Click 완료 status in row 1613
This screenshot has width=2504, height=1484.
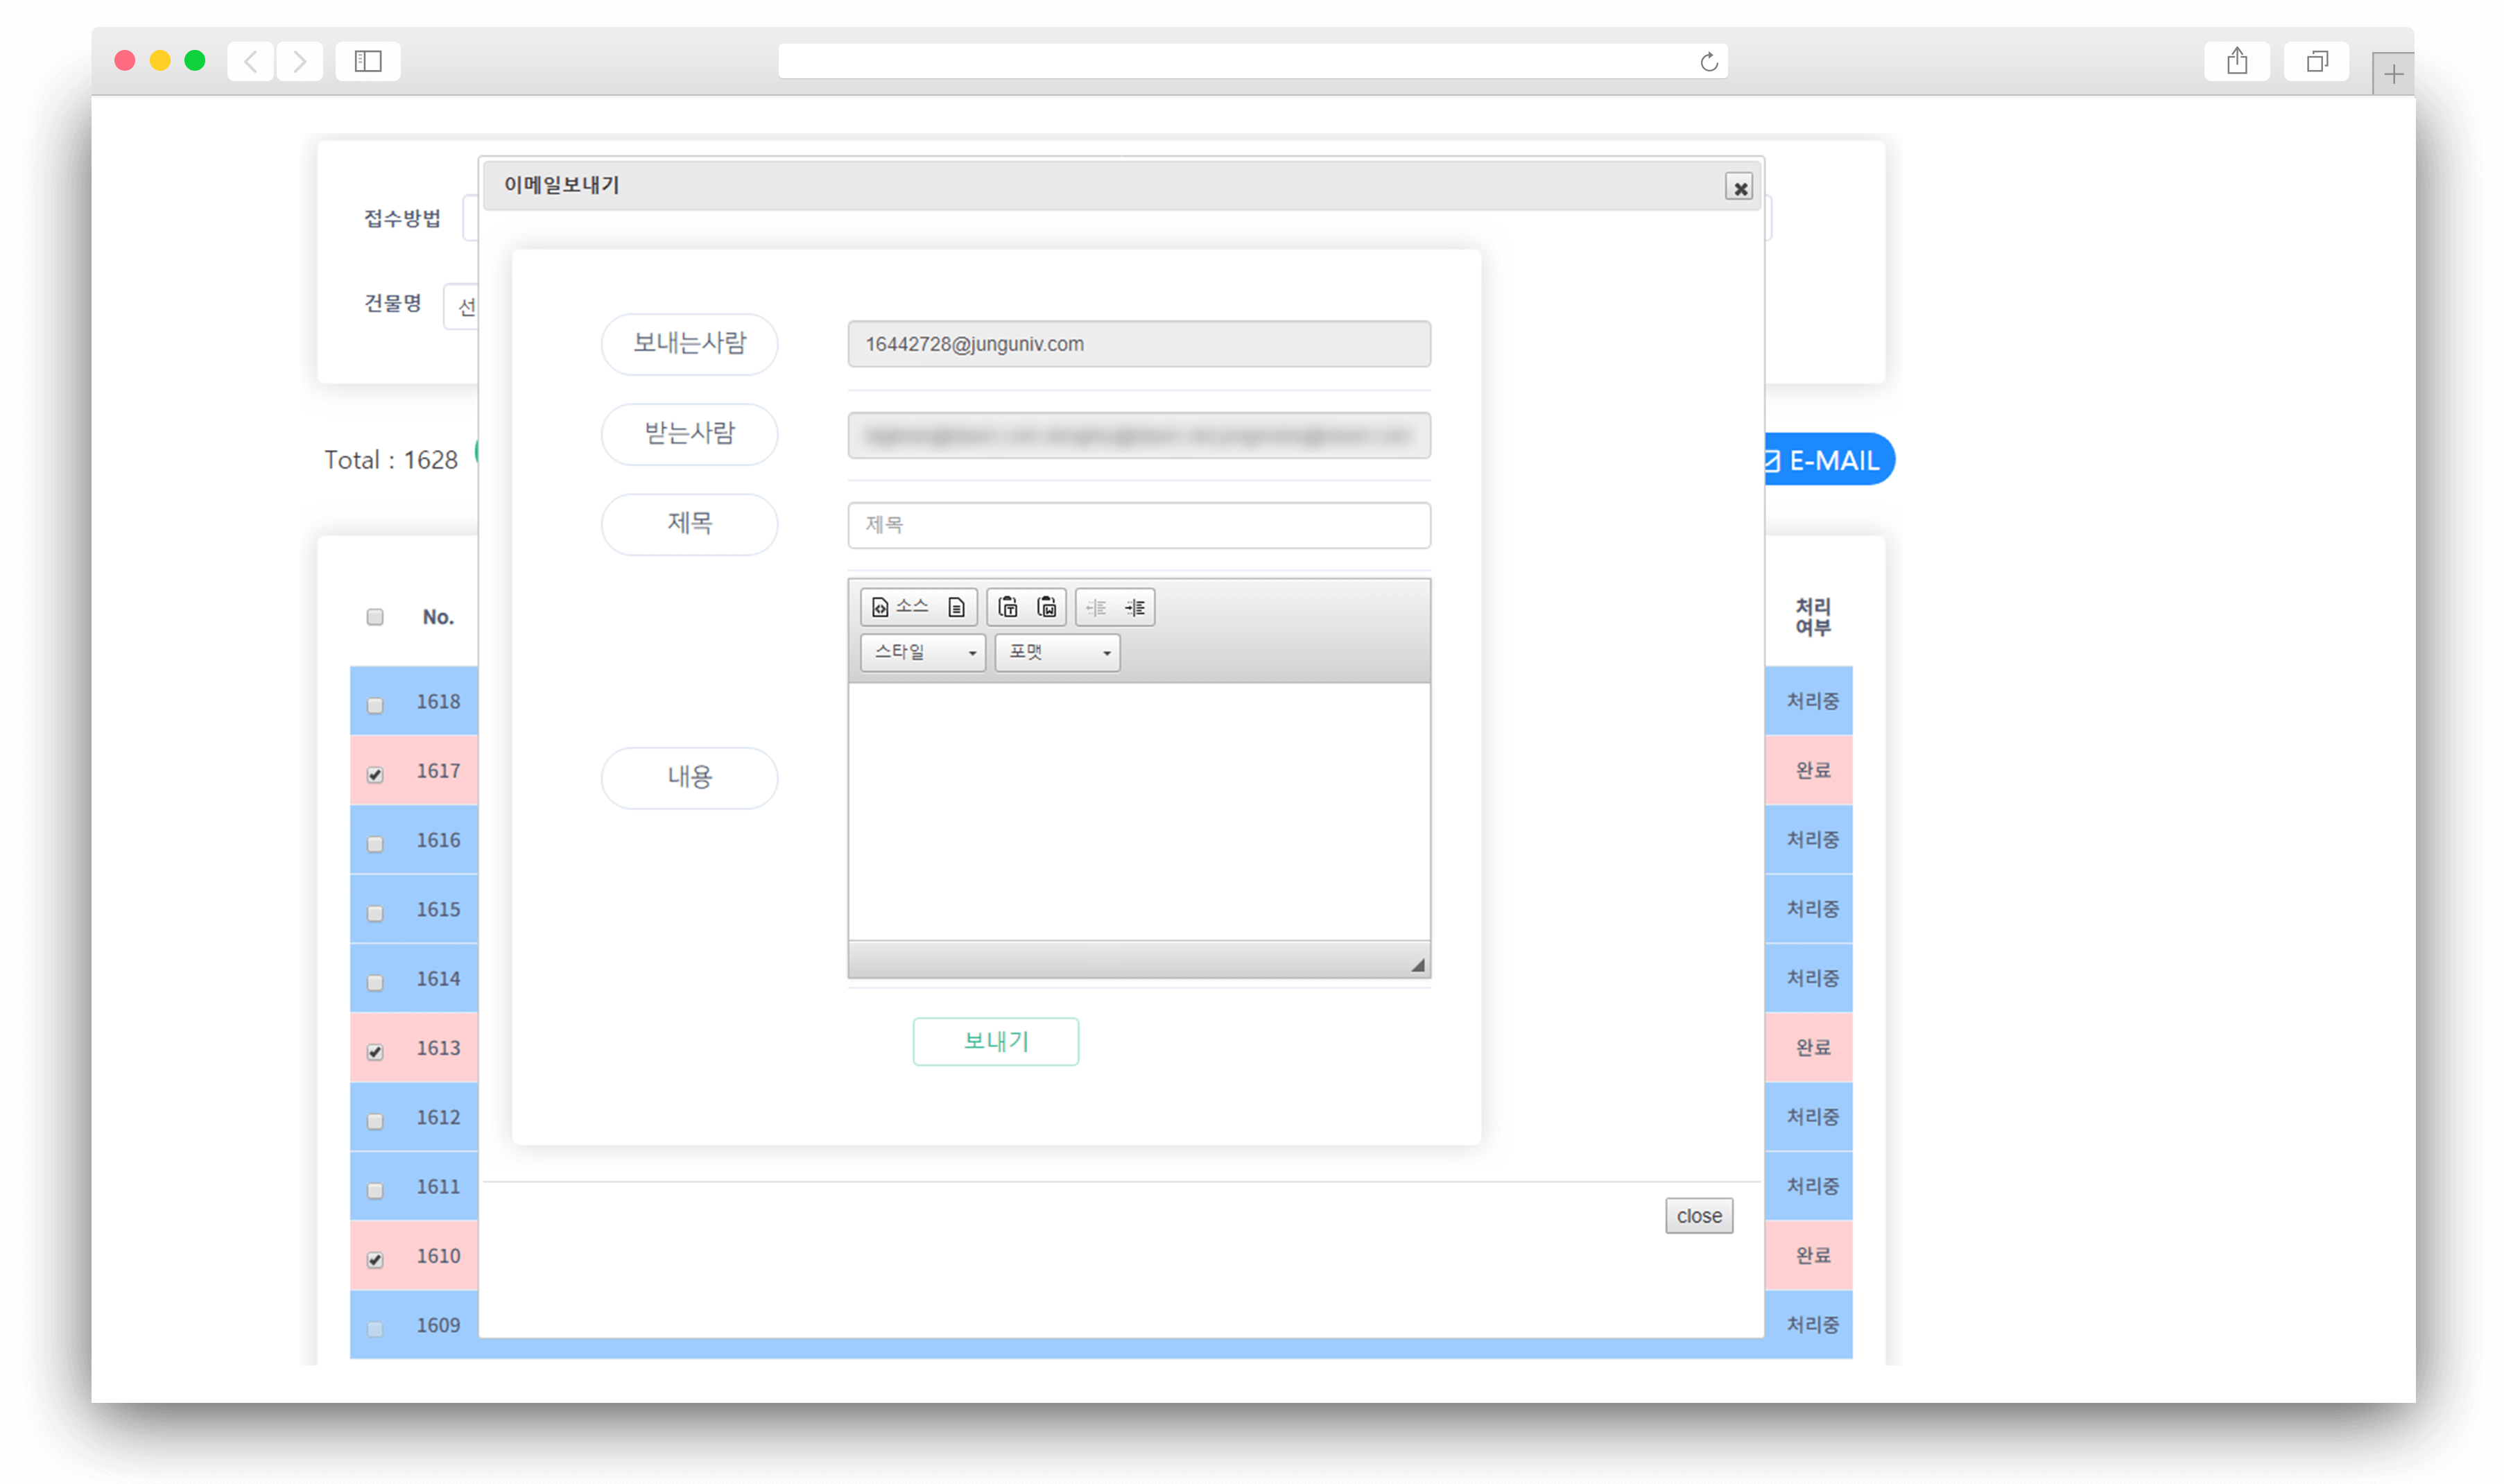1812,1047
